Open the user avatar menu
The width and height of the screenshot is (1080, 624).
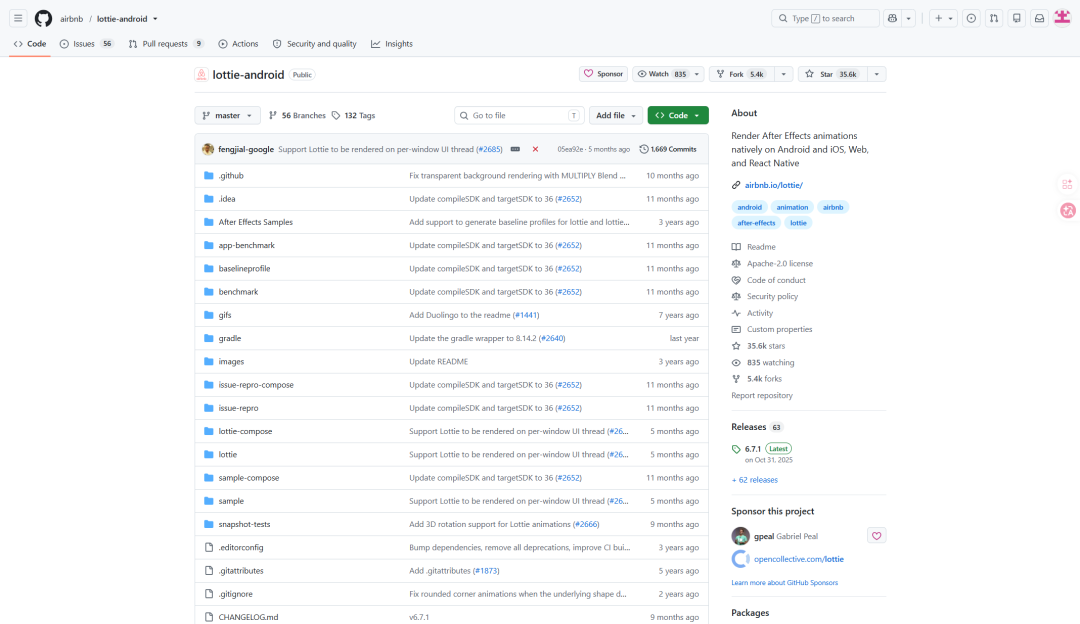pyautogui.click(x=1062, y=19)
